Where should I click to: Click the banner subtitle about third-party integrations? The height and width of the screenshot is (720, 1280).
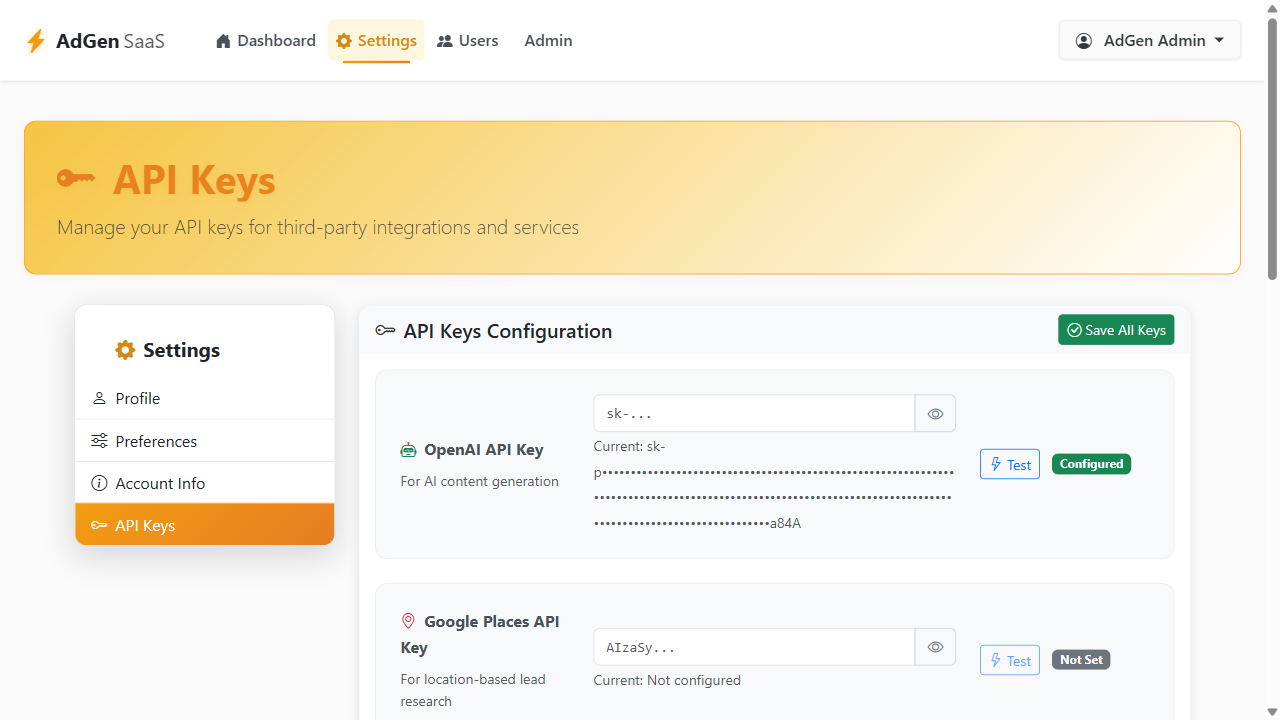coord(318,227)
